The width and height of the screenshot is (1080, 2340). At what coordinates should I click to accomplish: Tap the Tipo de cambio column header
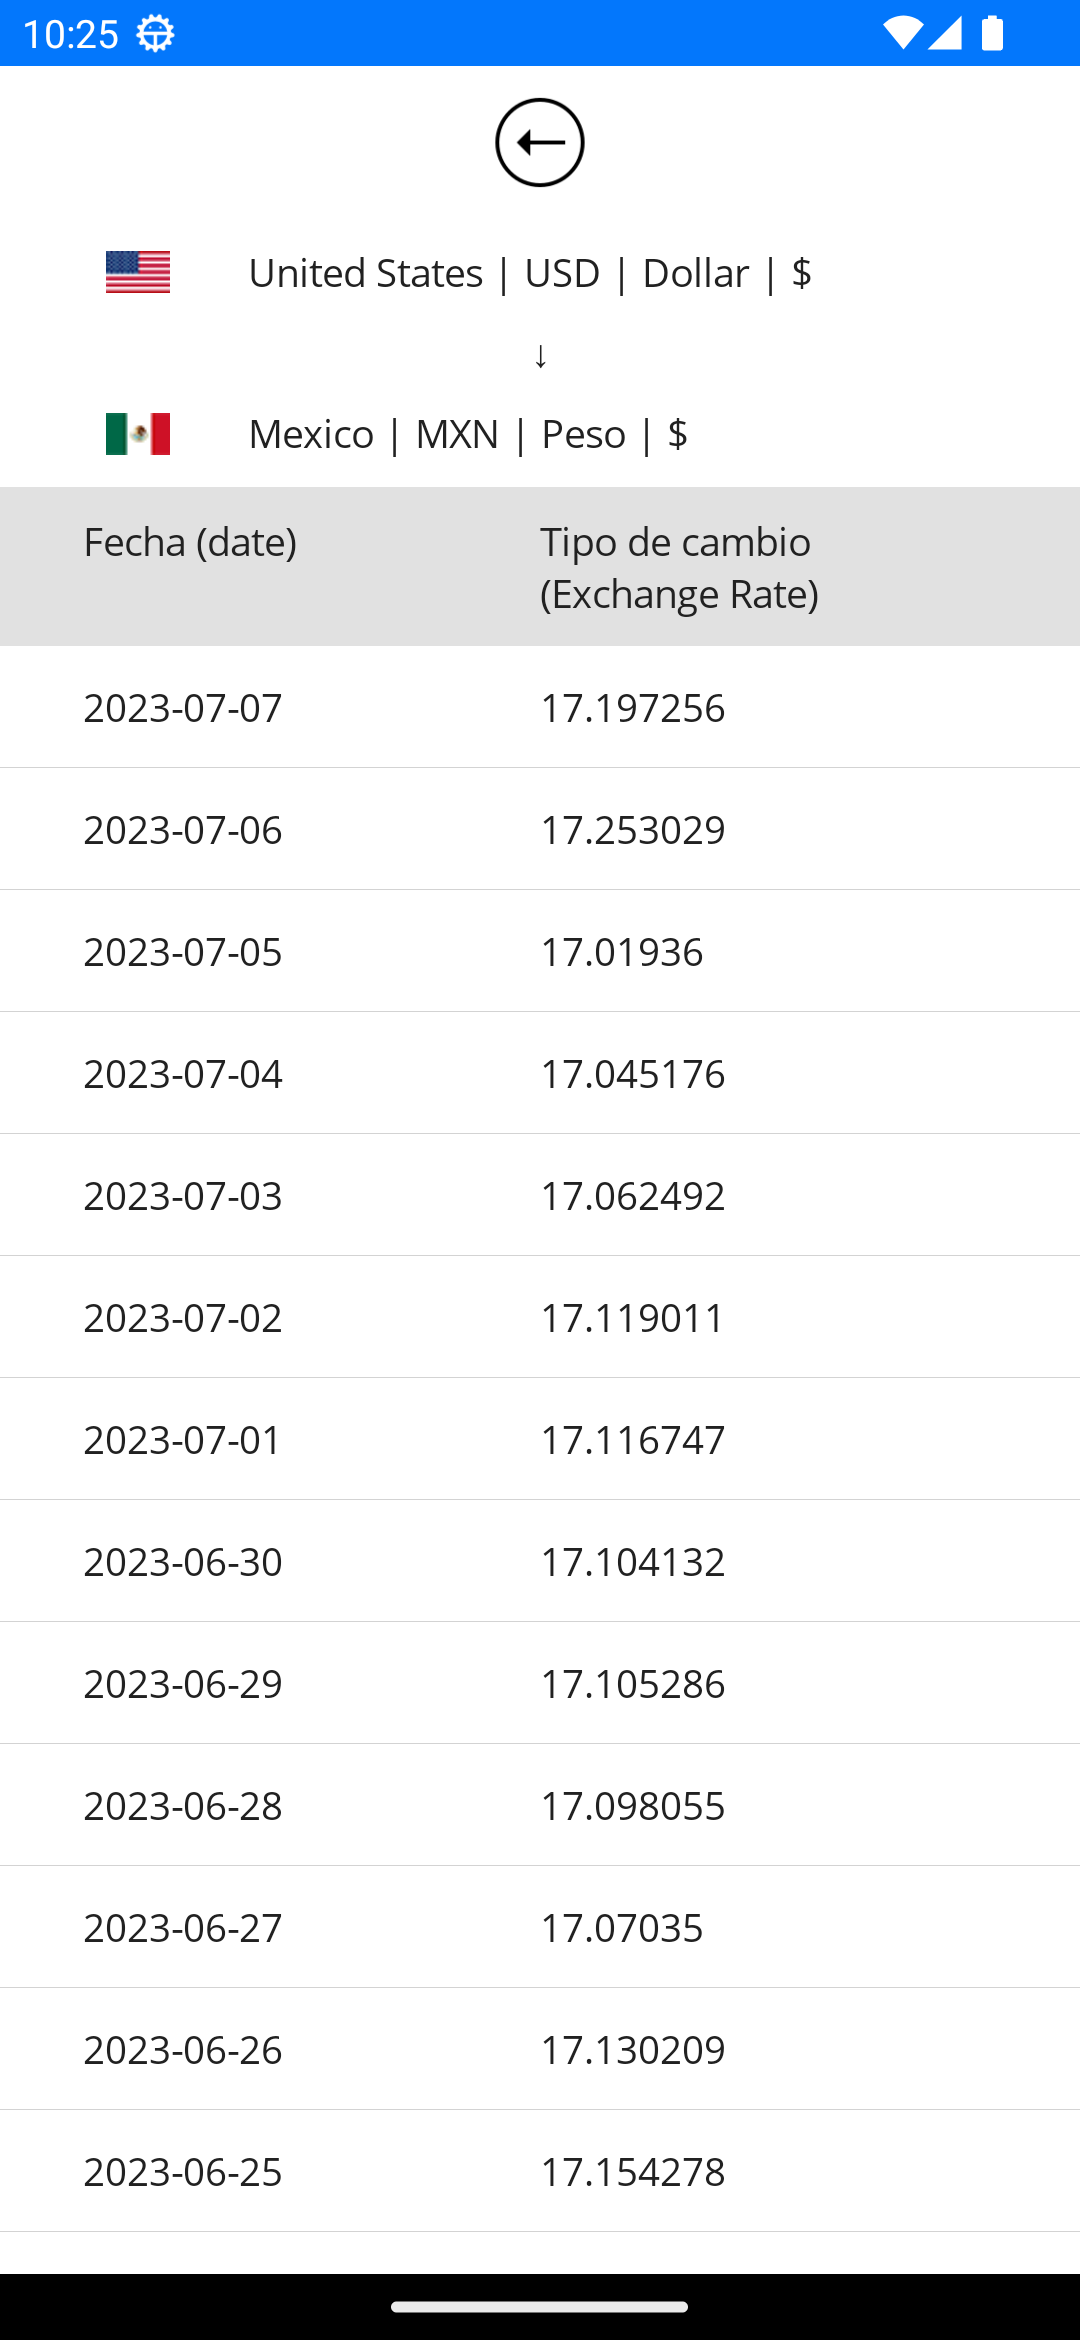680,567
